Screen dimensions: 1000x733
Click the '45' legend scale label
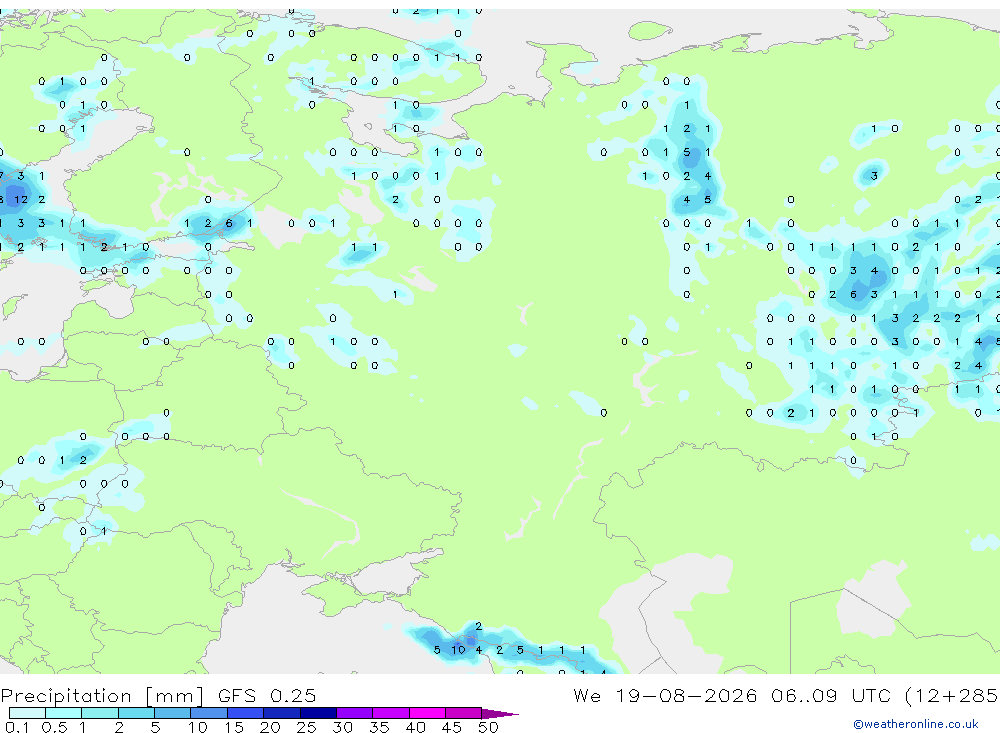click(x=452, y=727)
